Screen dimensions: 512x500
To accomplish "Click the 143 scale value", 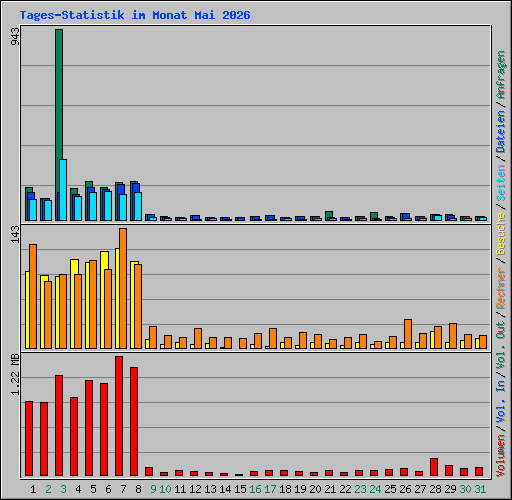I will (x=15, y=234).
